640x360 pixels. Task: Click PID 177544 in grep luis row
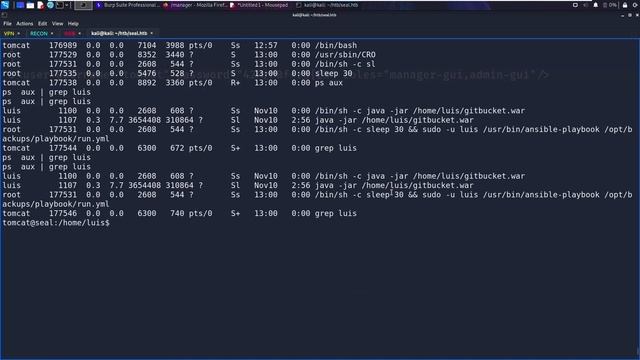pyautogui.click(x=63, y=148)
